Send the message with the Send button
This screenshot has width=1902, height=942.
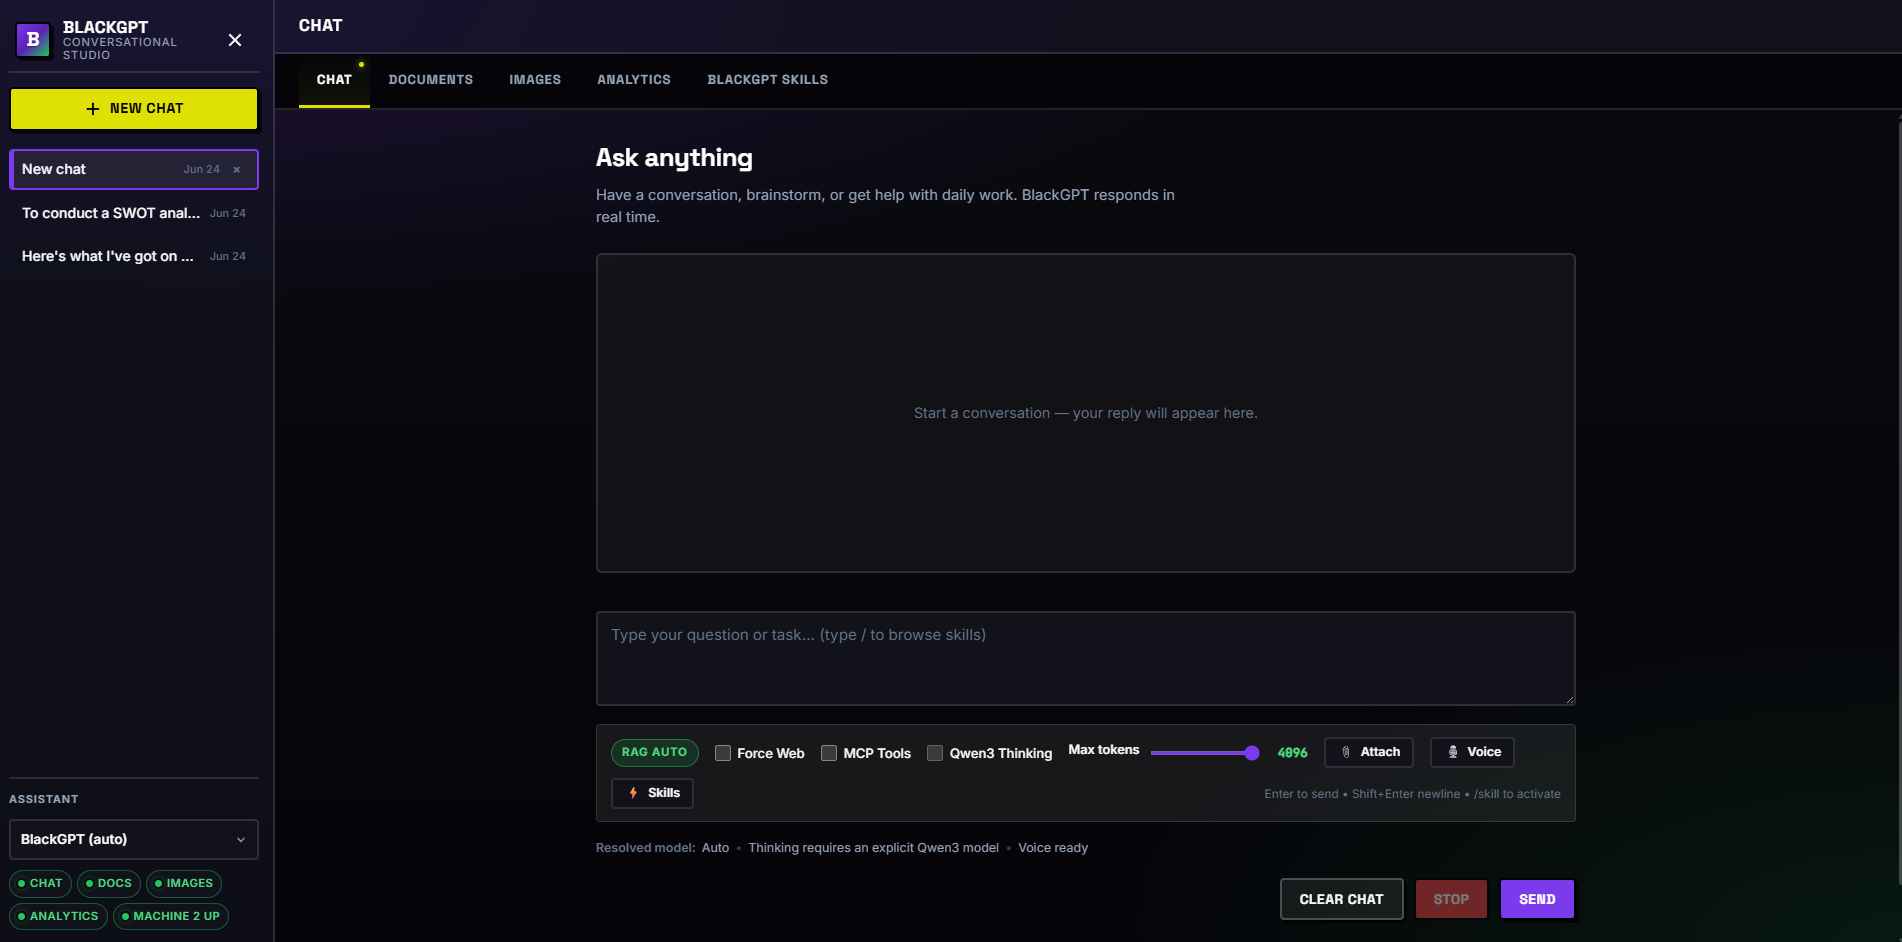pos(1537,899)
